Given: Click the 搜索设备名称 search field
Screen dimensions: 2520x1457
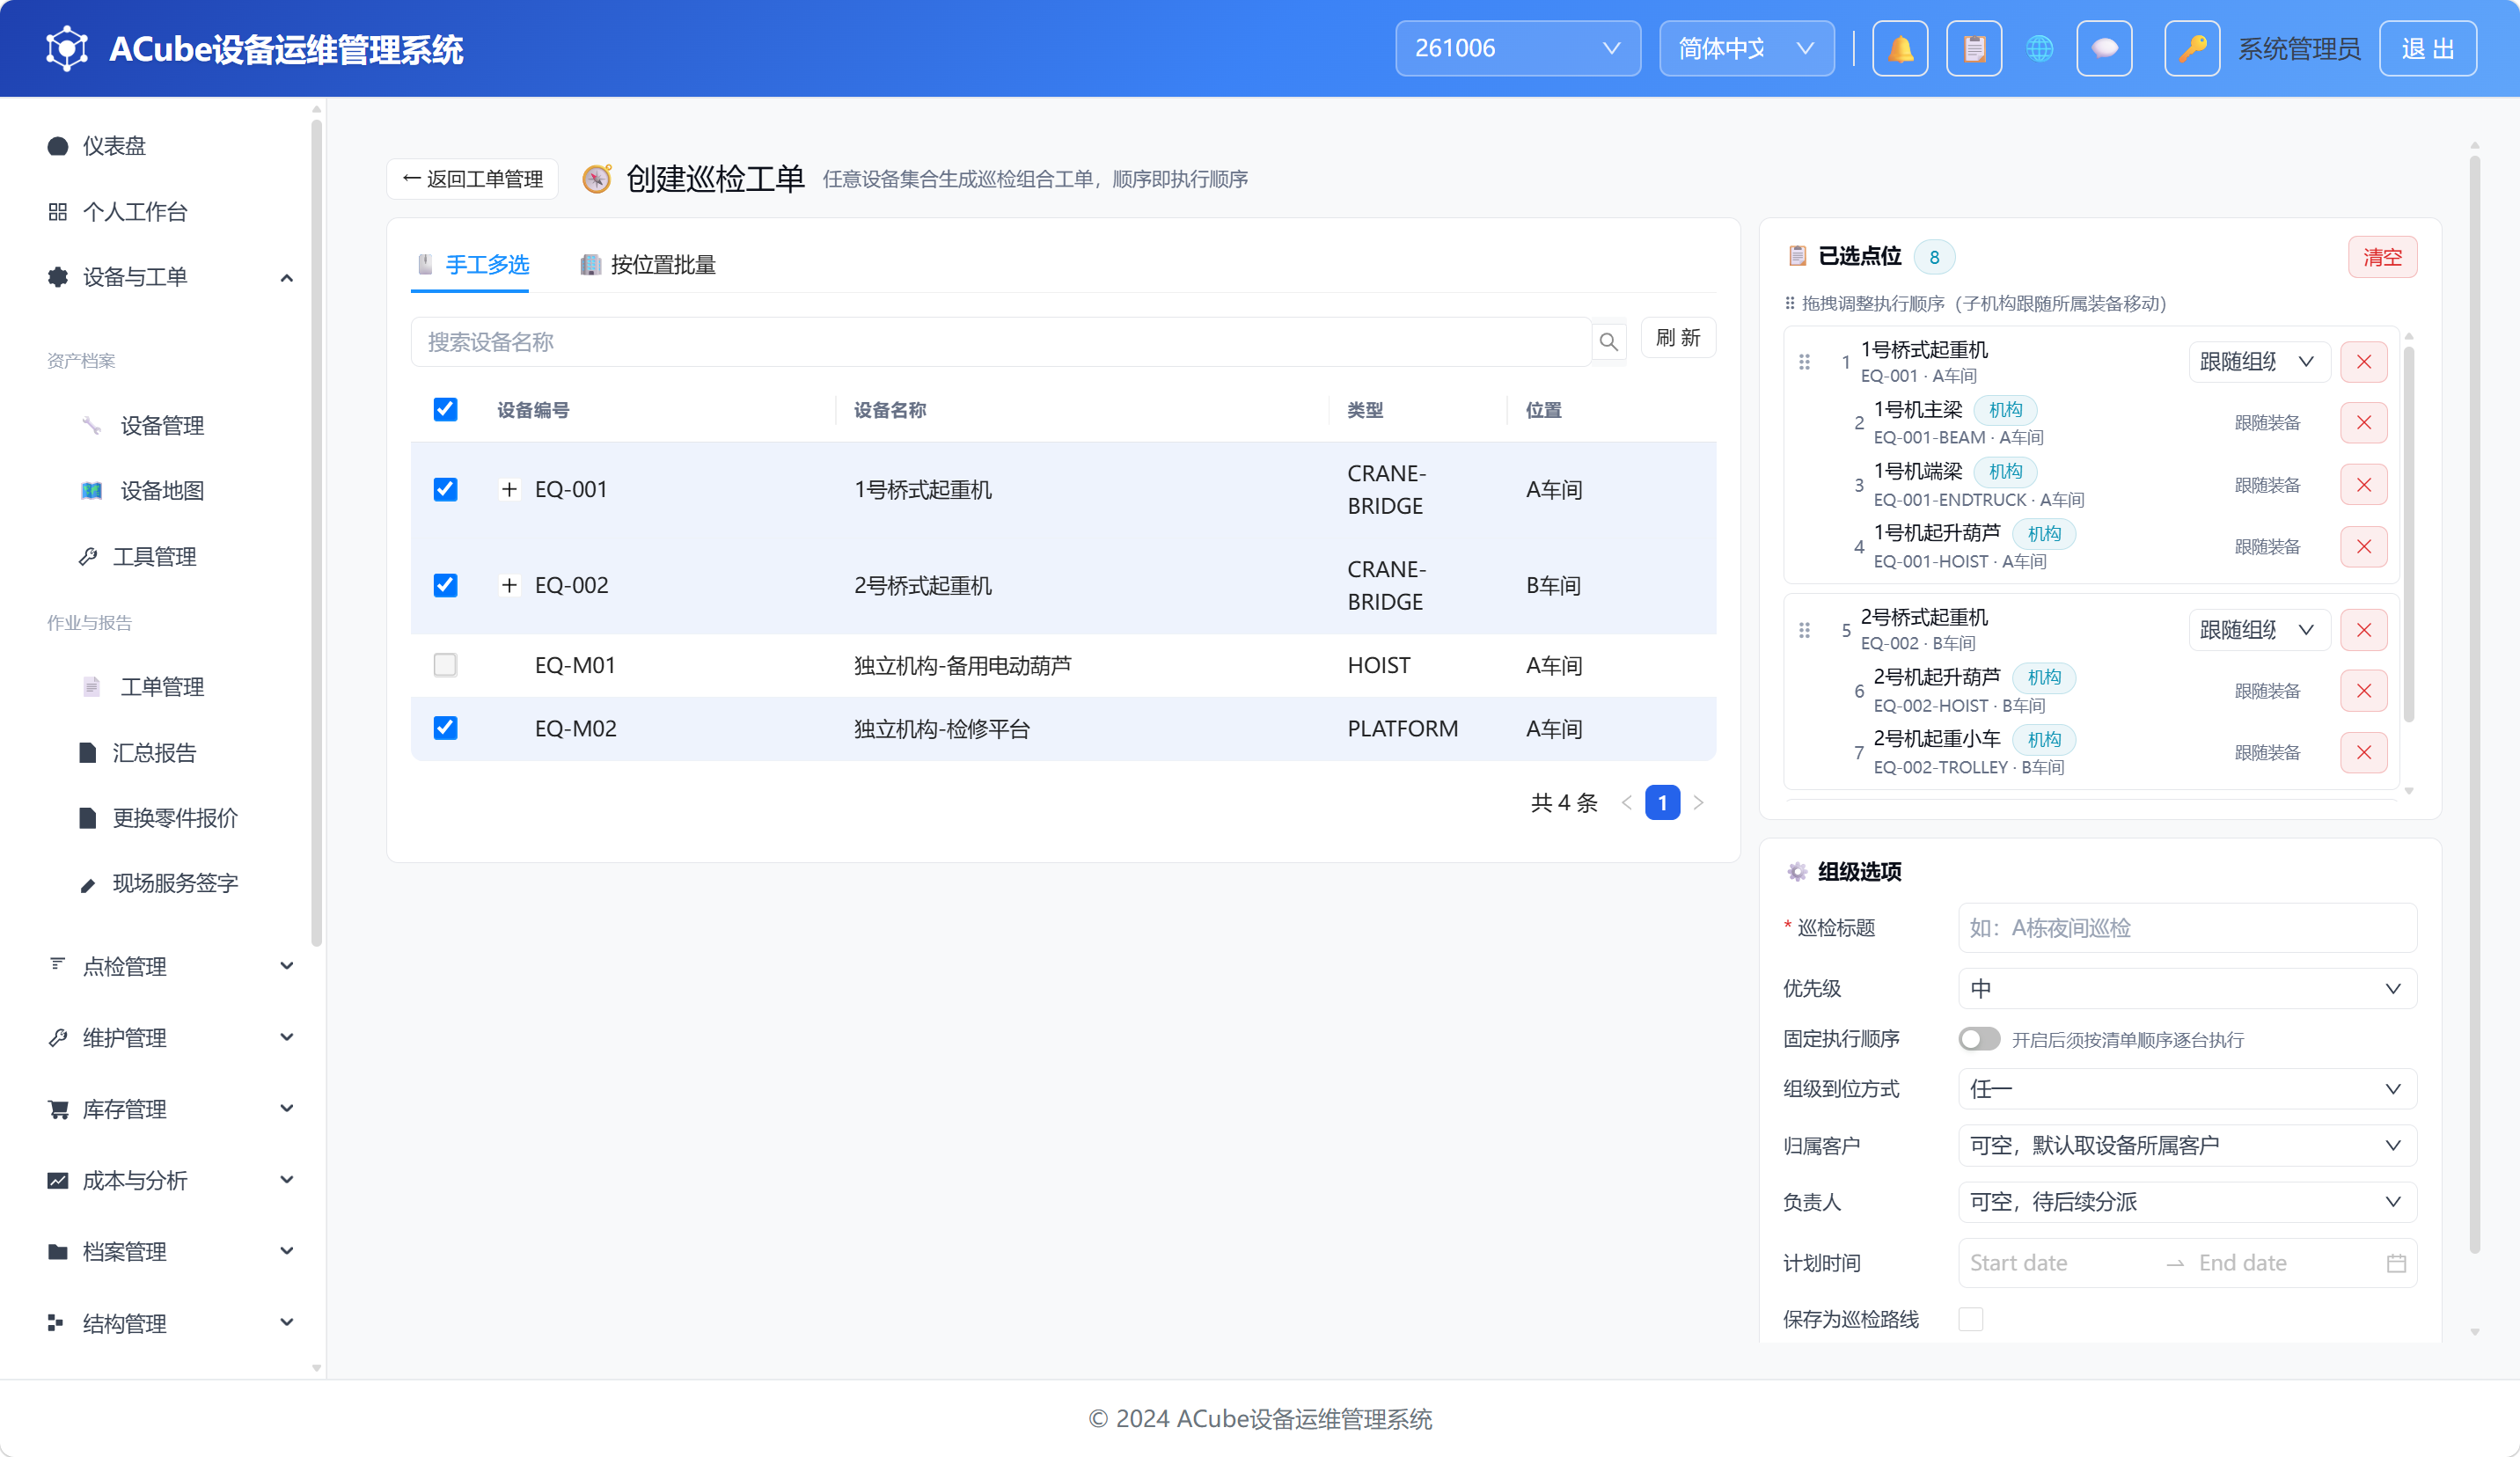Looking at the screenshot, I should click(1000, 342).
